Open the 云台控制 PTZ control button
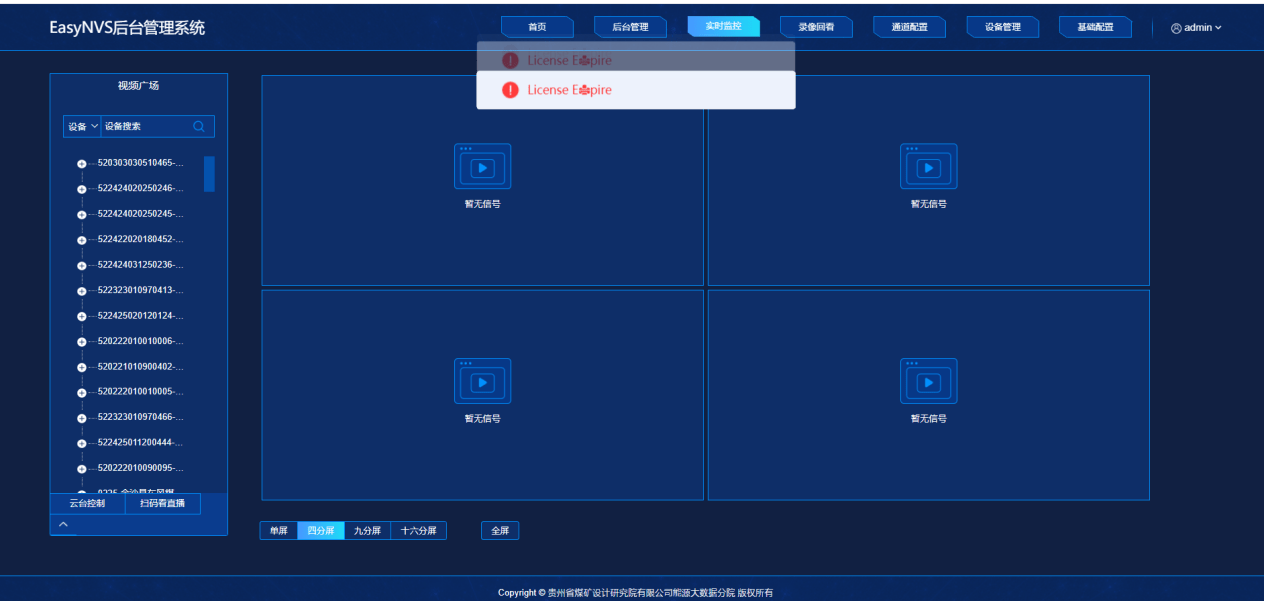This screenshot has height=601, width=1264. 87,503
